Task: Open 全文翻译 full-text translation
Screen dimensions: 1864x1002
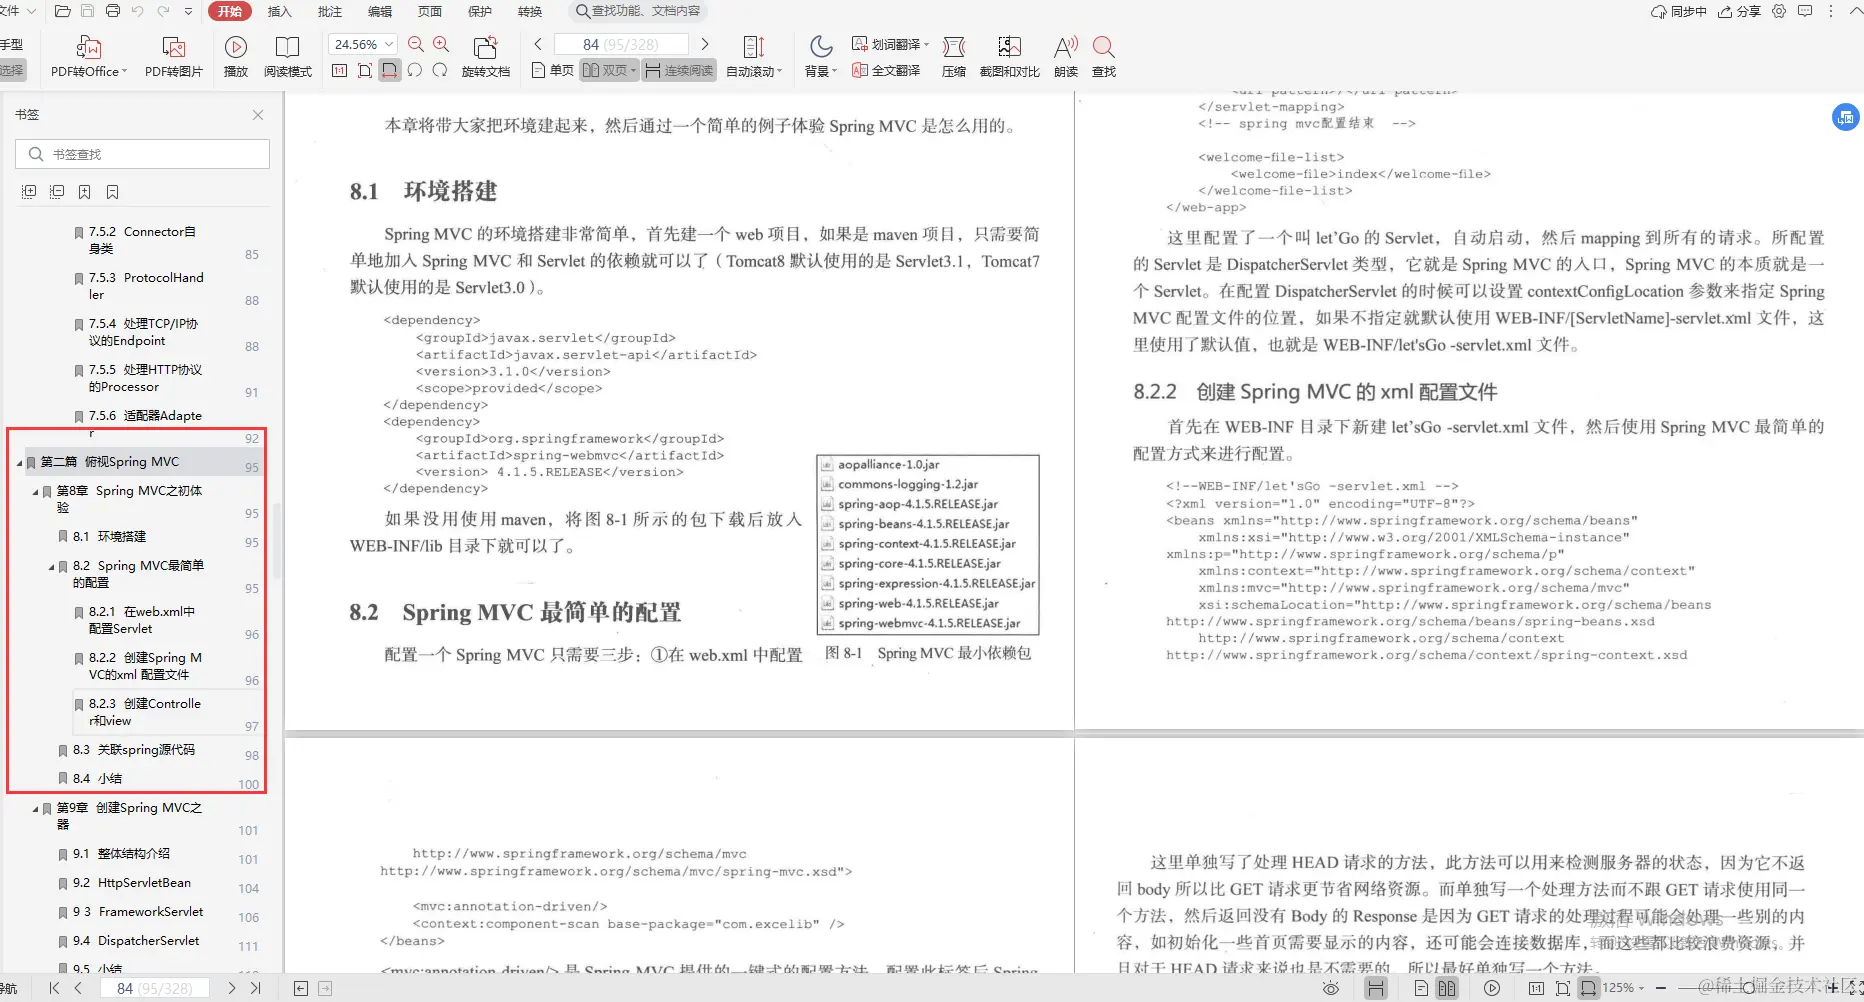Action: point(885,71)
